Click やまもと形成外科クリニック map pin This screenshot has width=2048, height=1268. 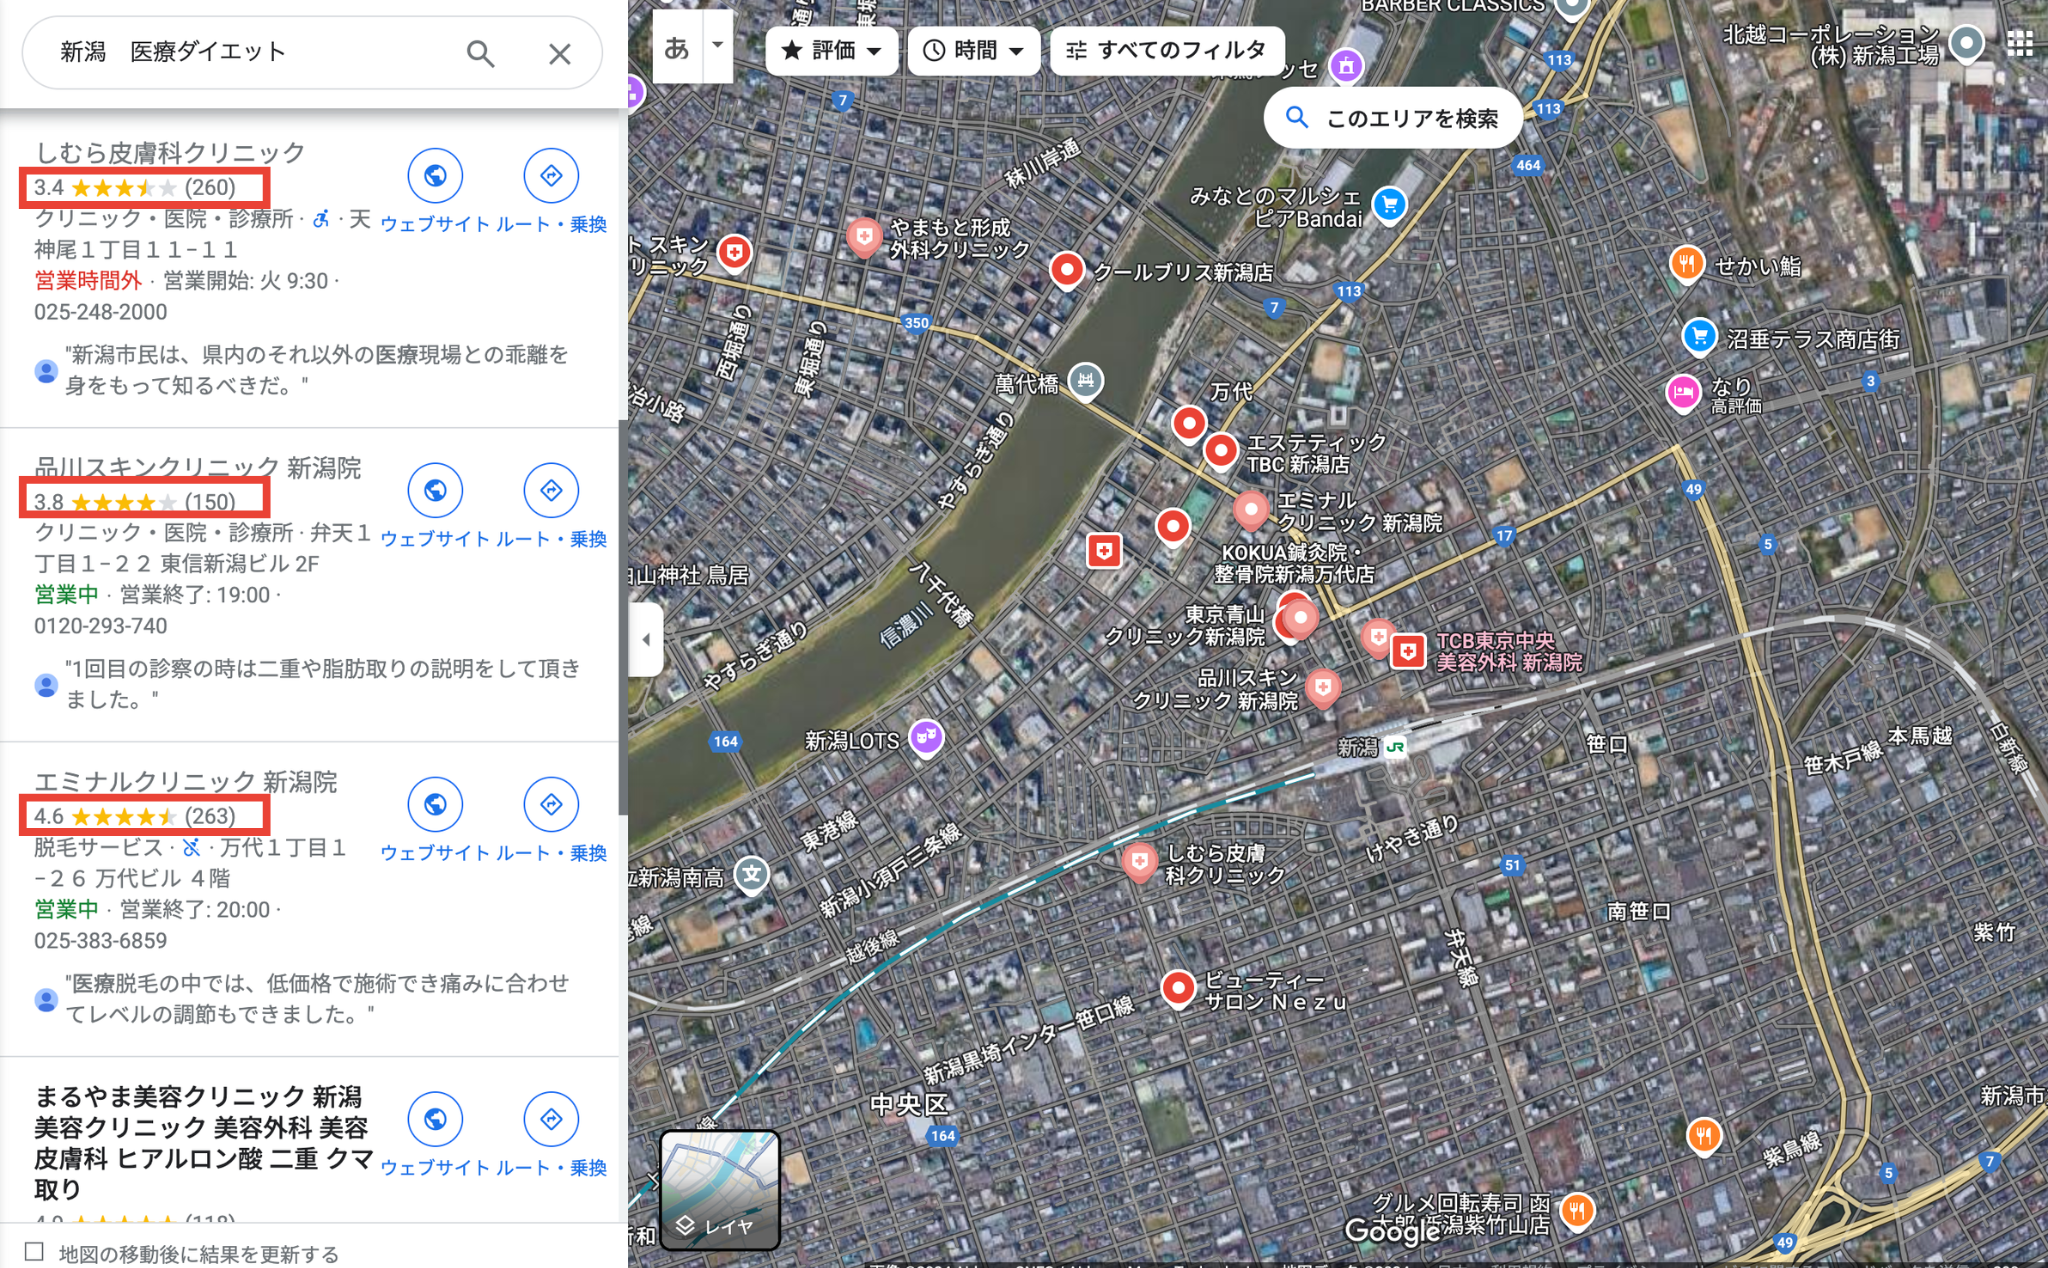(863, 237)
